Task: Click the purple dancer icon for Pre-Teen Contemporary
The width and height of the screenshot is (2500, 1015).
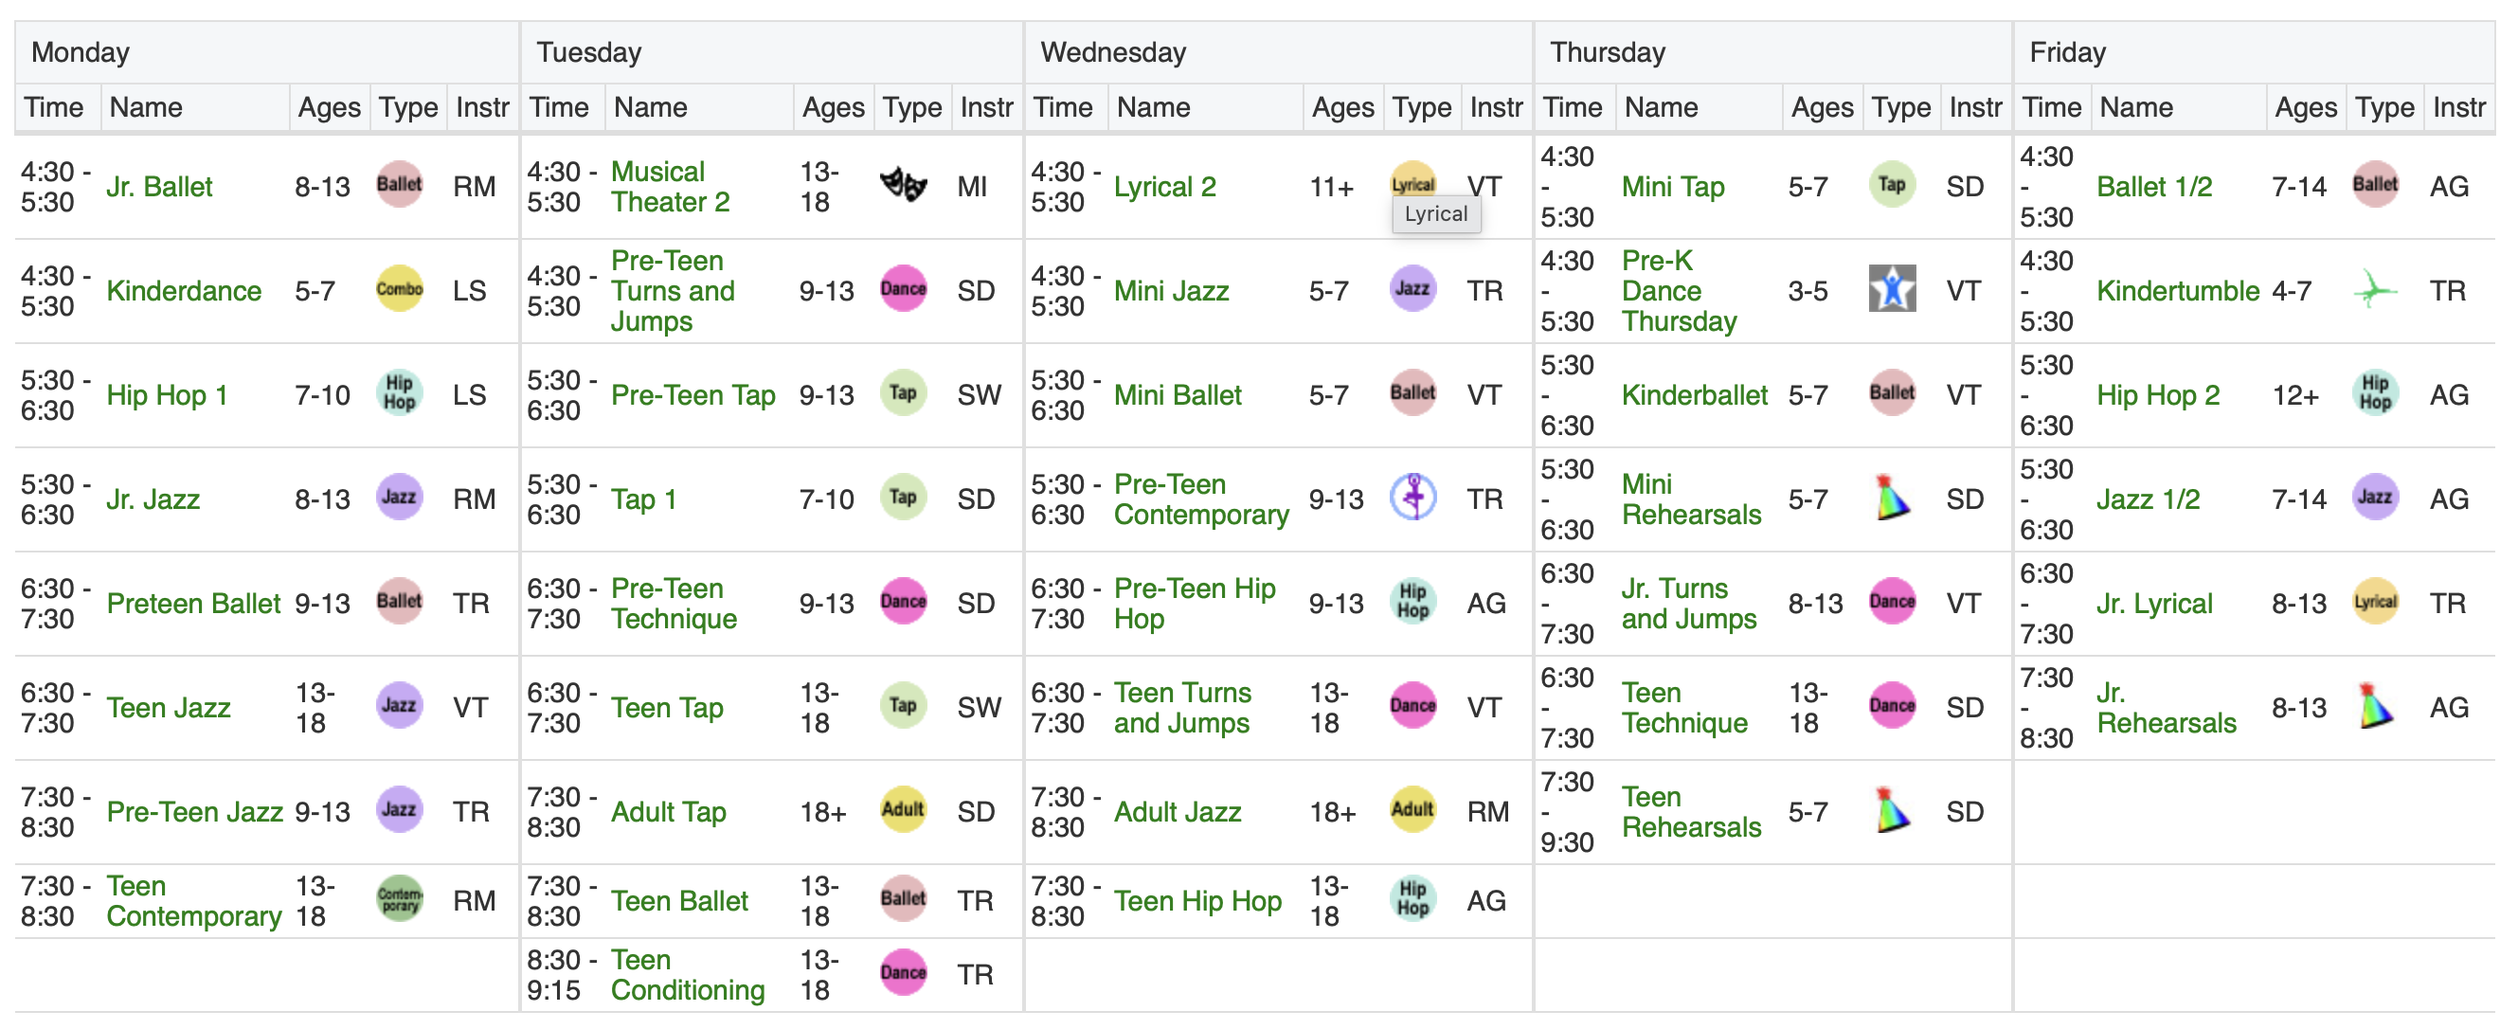Action: (1413, 497)
